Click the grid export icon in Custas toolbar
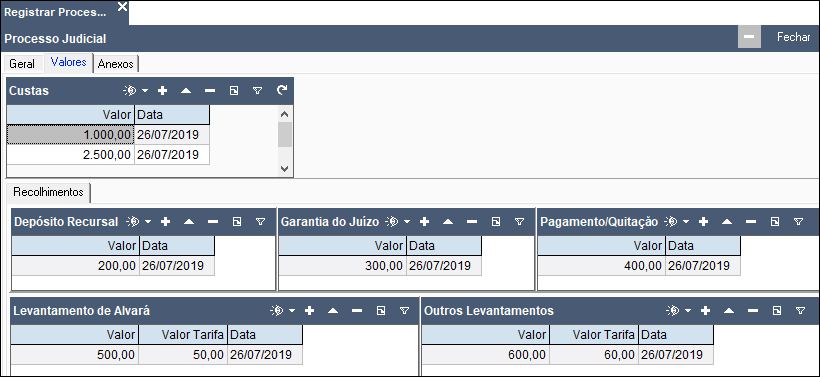 [234, 90]
